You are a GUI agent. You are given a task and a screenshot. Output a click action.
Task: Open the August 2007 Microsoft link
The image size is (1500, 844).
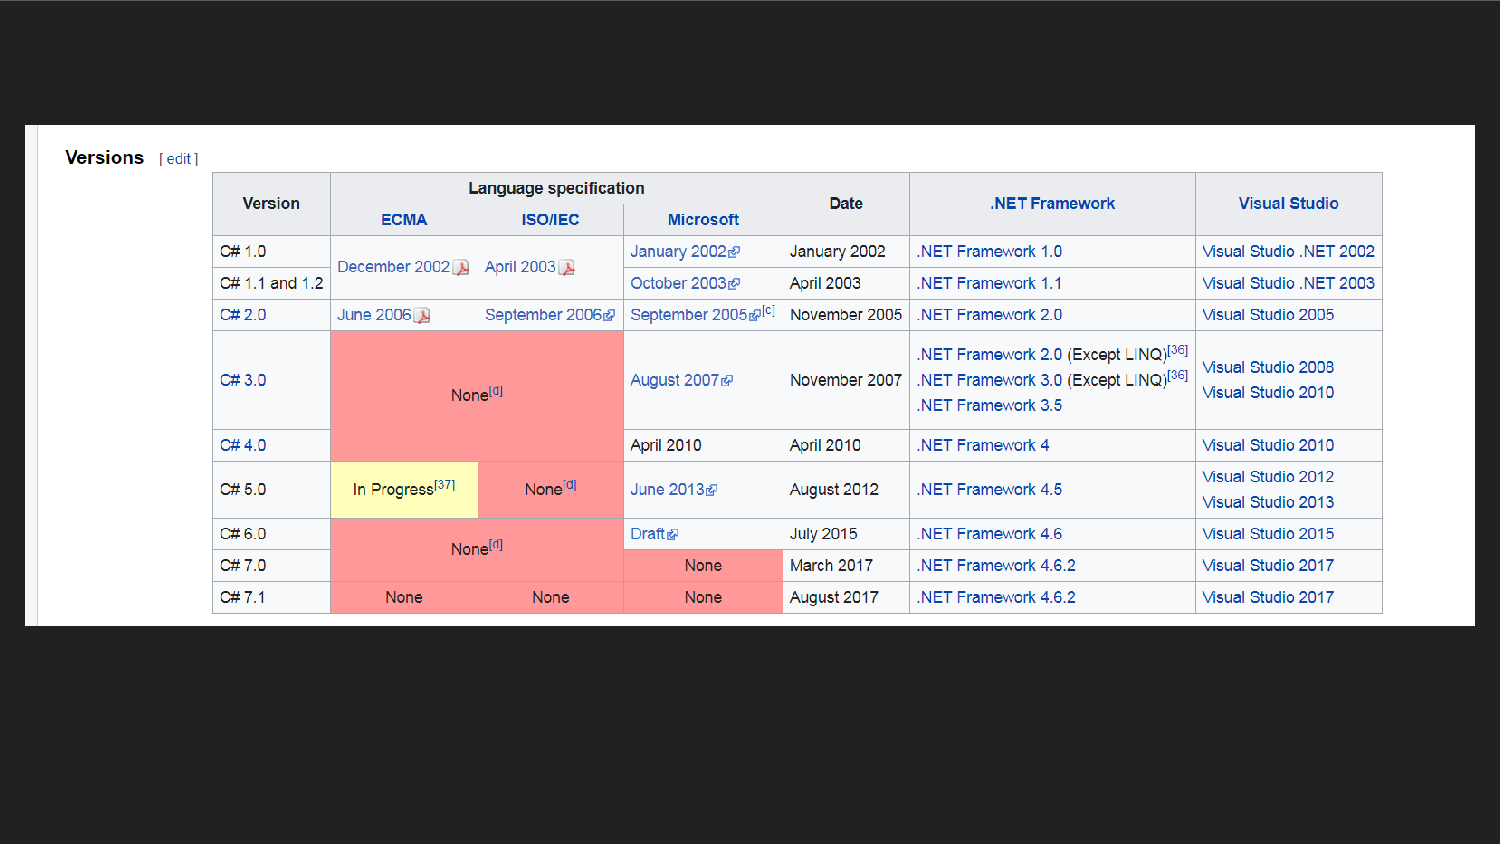coord(674,381)
